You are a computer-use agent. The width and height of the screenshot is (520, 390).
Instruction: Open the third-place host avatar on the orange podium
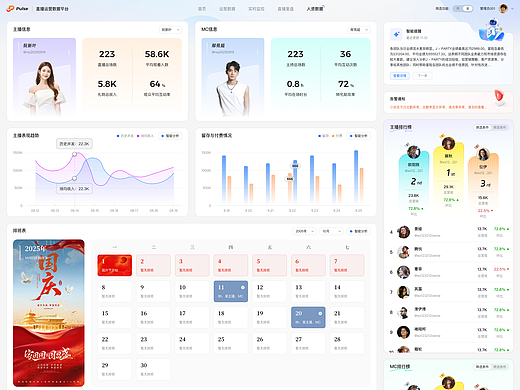(483, 154)
